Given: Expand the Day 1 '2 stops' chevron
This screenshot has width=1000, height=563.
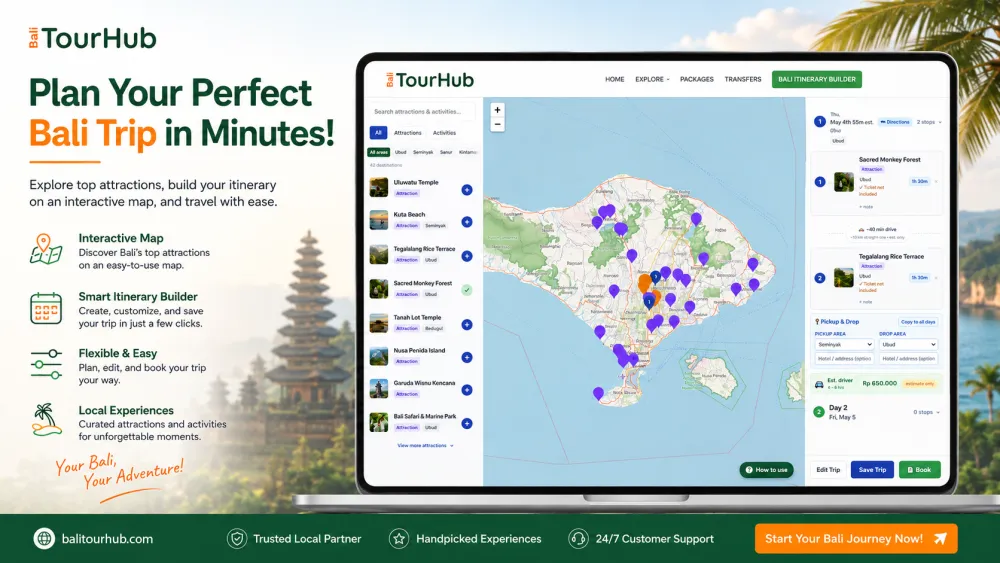Looking at the screenshot, I should [x=940, y=122].
